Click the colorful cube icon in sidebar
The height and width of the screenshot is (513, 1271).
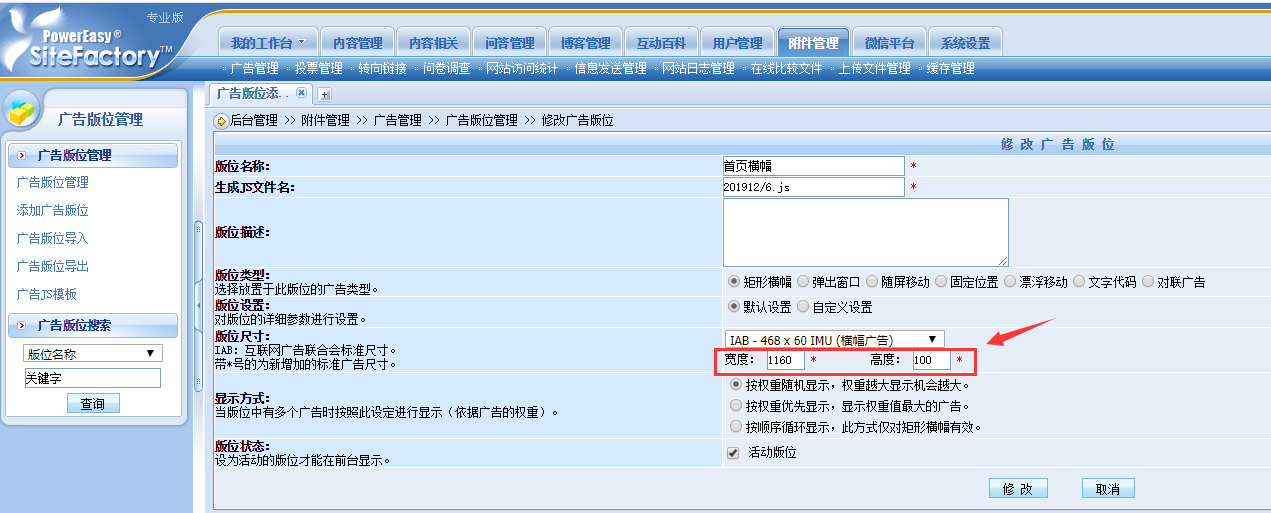(23, 112)
